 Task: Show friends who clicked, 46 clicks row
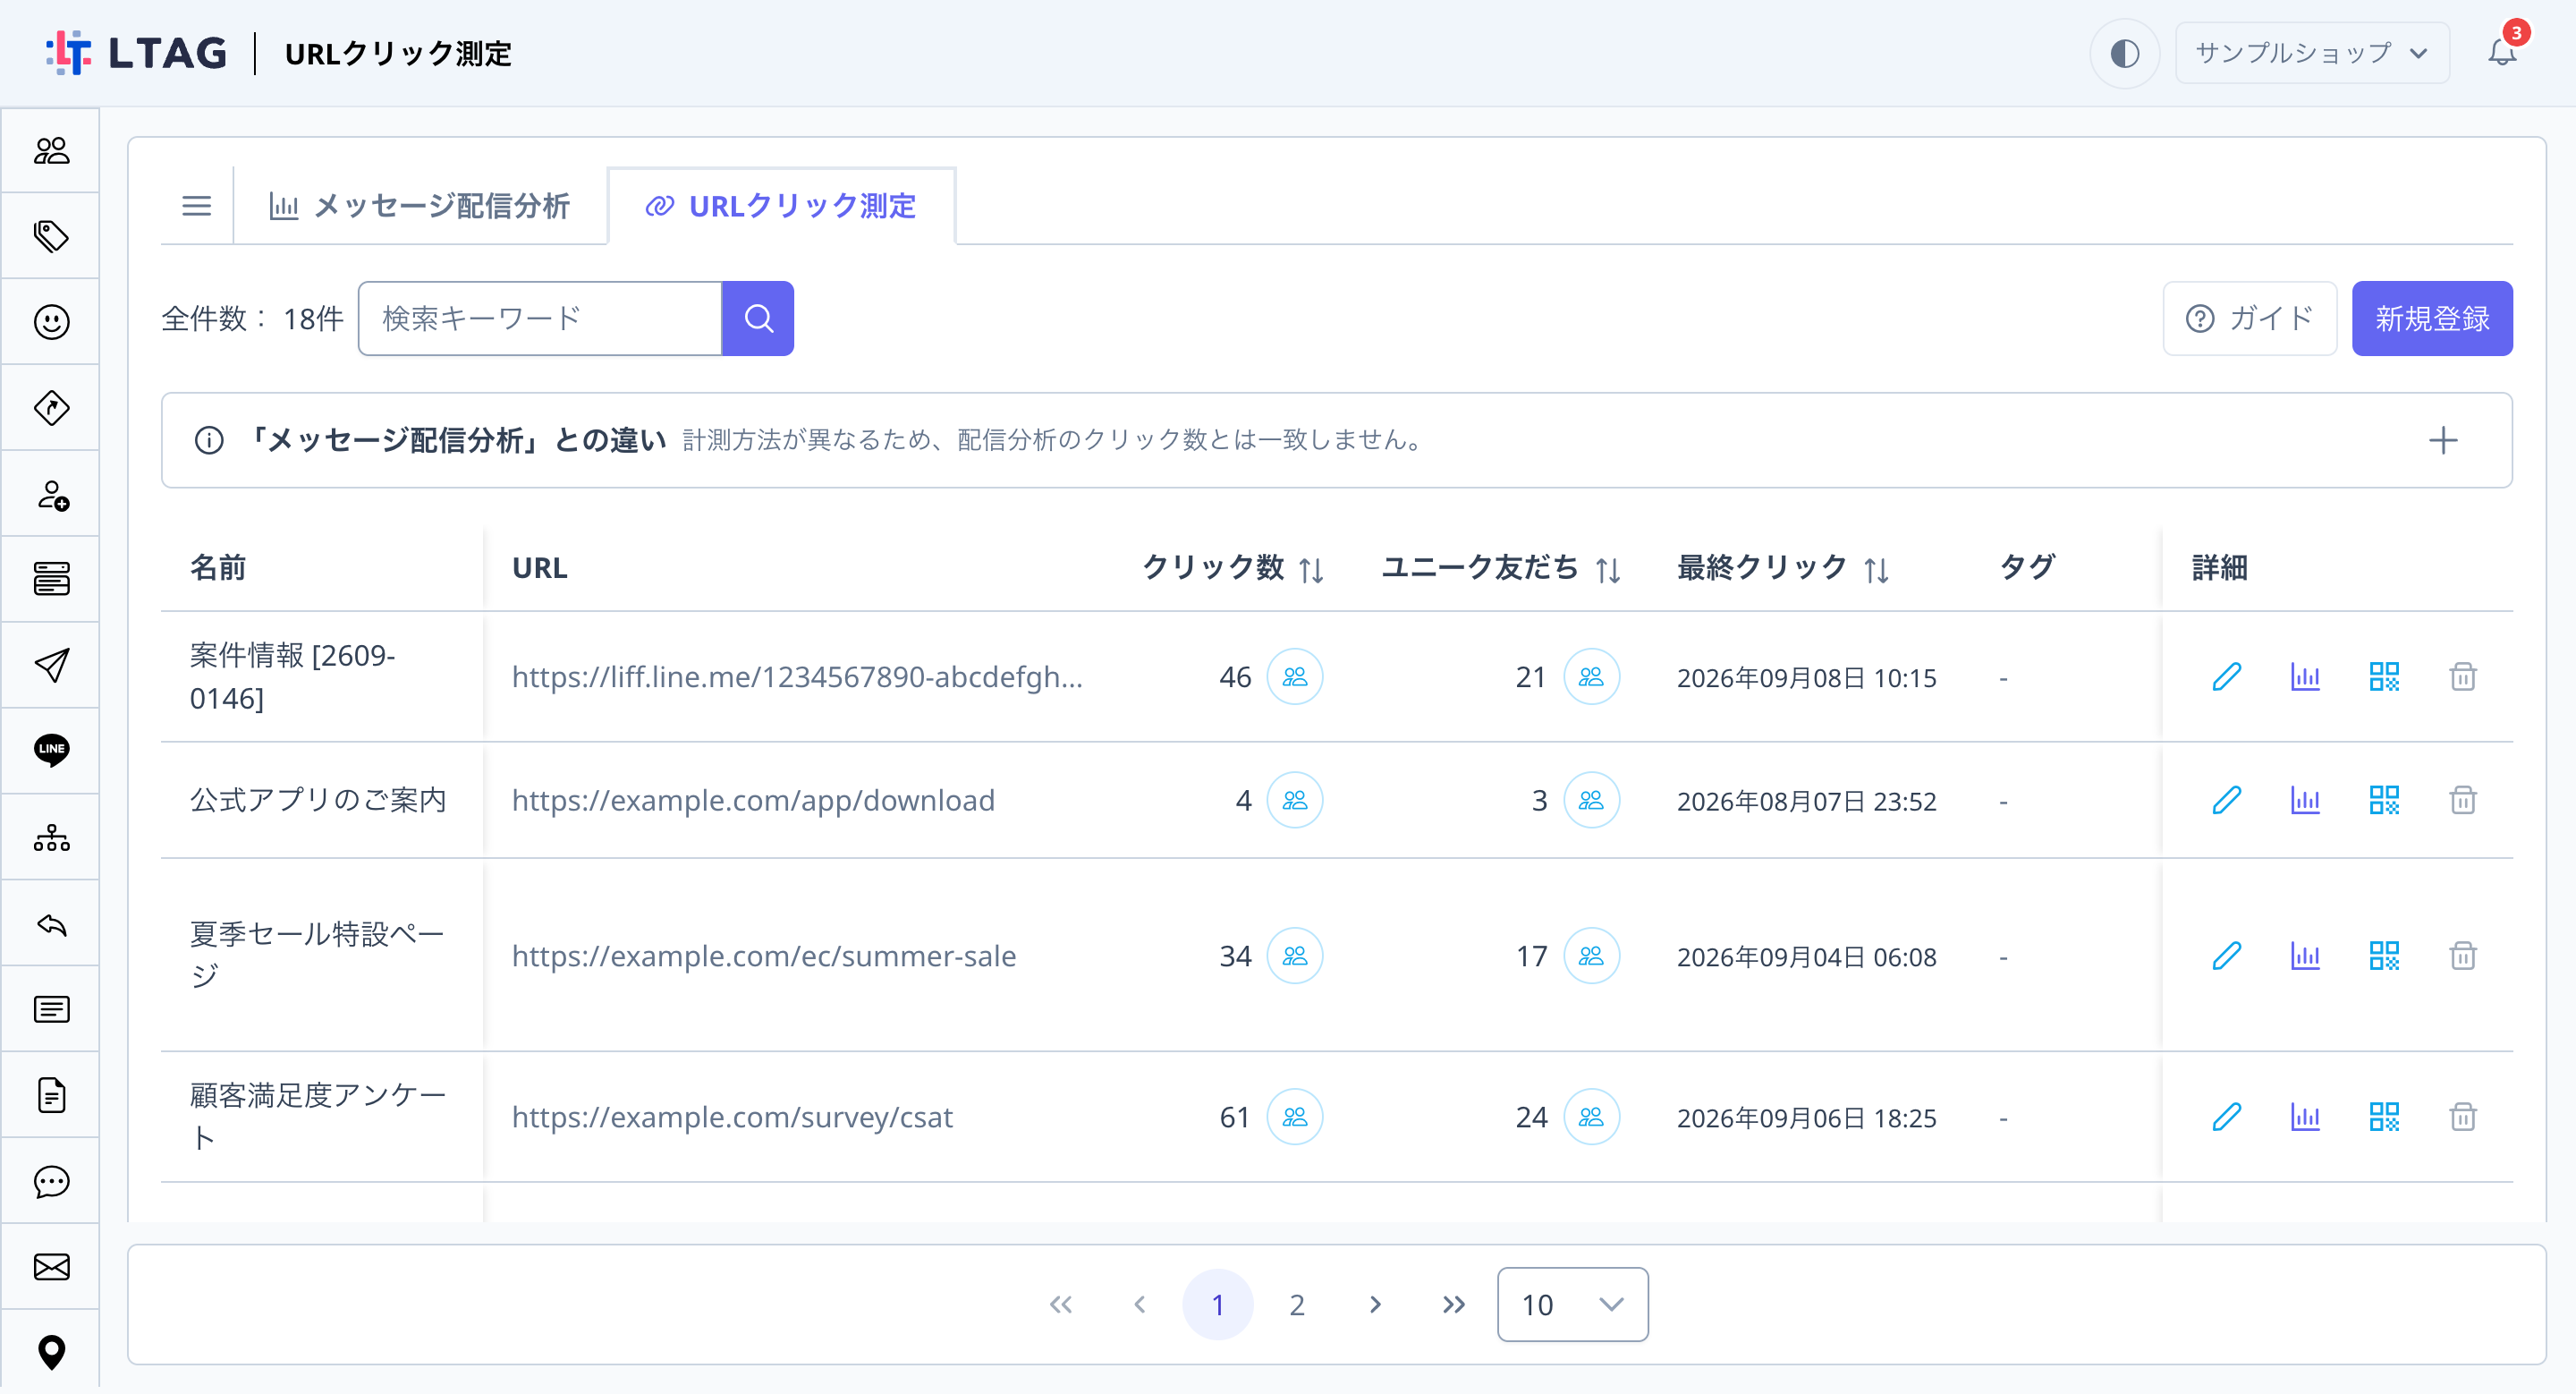tap(1295, 677)
